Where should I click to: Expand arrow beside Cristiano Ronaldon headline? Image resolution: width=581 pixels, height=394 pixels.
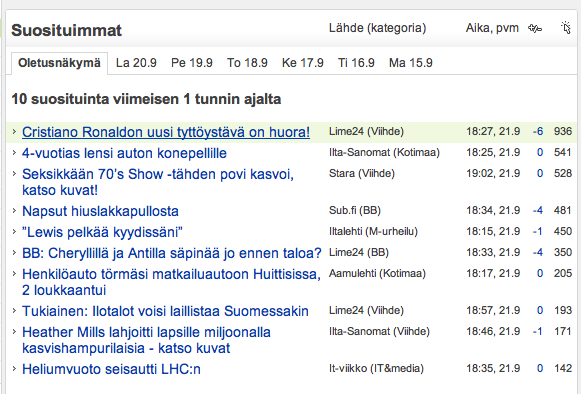tap(14, 132)
